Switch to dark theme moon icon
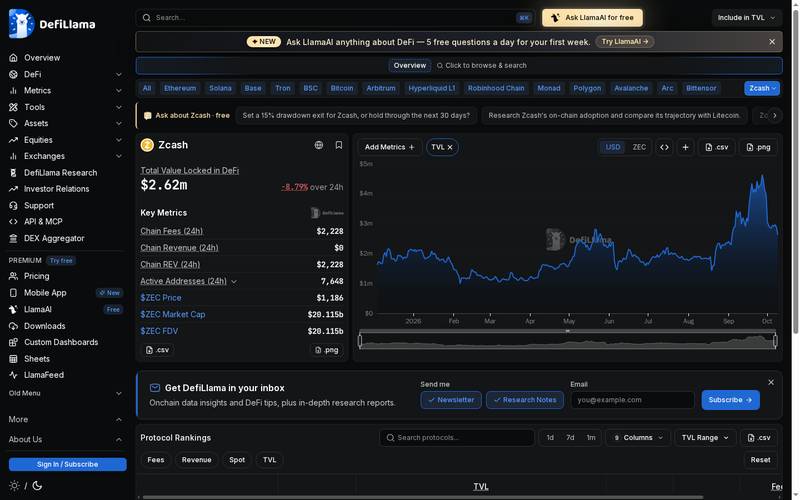 [x=37, y=486]
